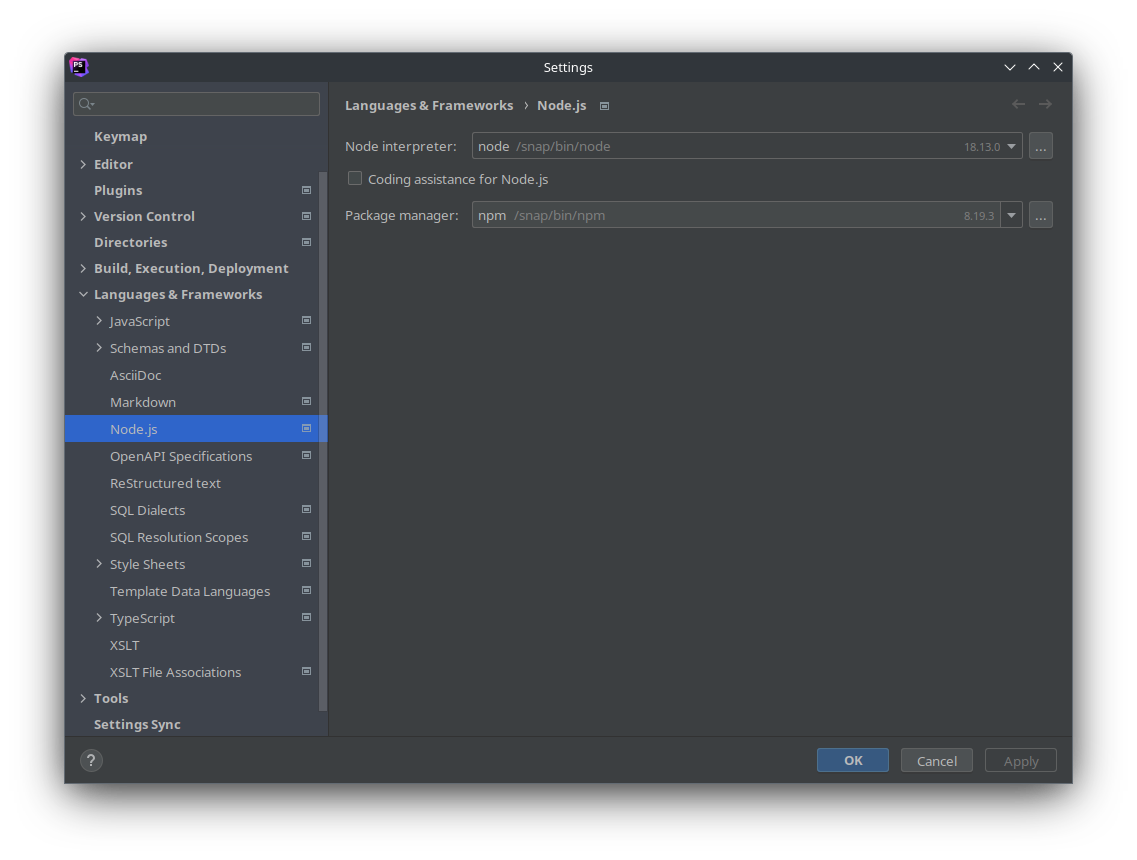Go back using the left arrow
Screen dimensions: 1137x860
(x=1018, y=104)
